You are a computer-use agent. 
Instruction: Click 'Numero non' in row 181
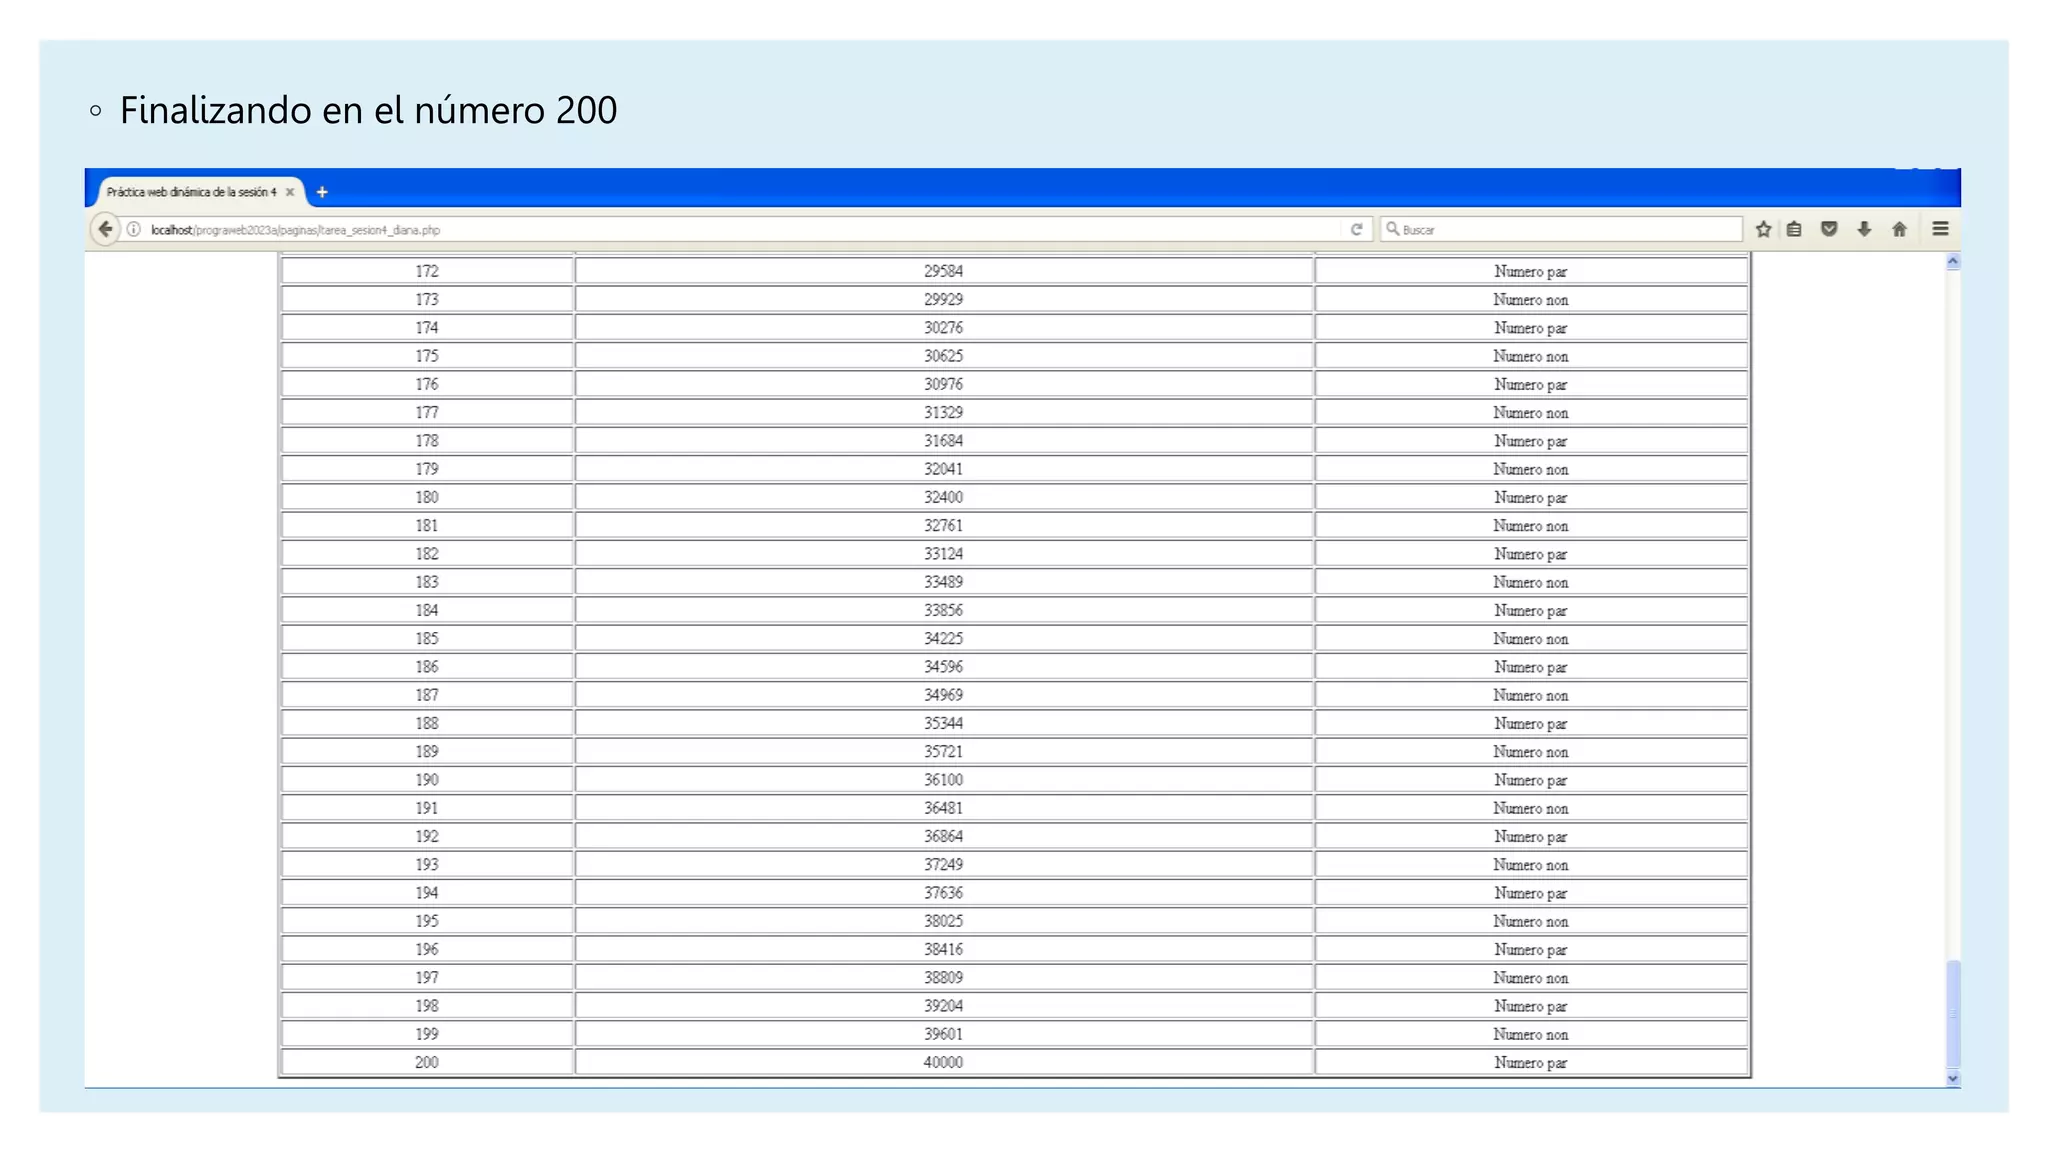pyautogui.click(x=1530, y=526)
